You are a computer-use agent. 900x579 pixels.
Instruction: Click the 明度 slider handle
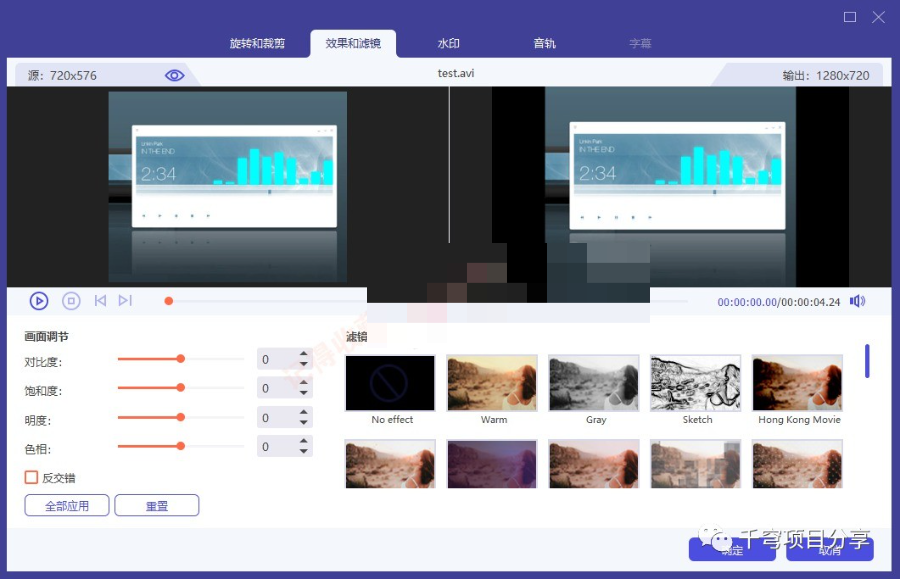[x=181, y=417]
